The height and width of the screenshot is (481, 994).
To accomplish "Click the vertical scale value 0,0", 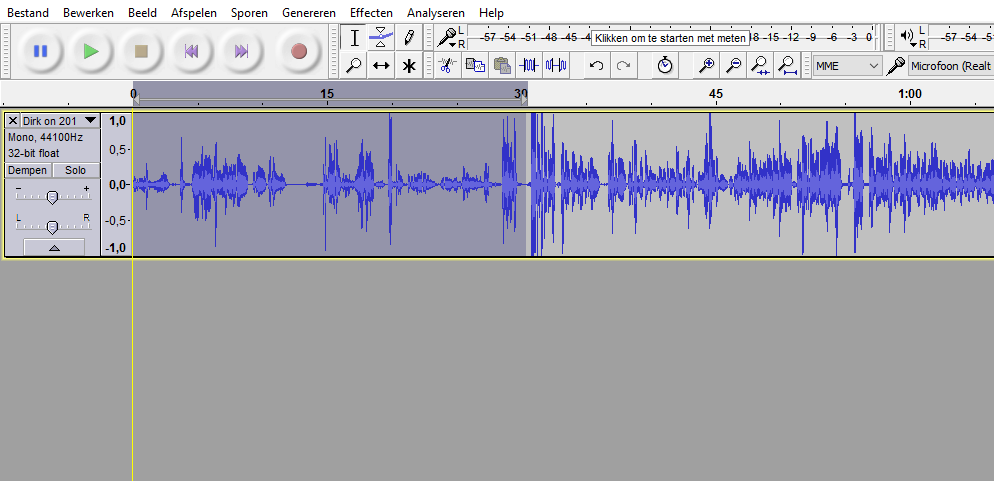I will point(117,184).
